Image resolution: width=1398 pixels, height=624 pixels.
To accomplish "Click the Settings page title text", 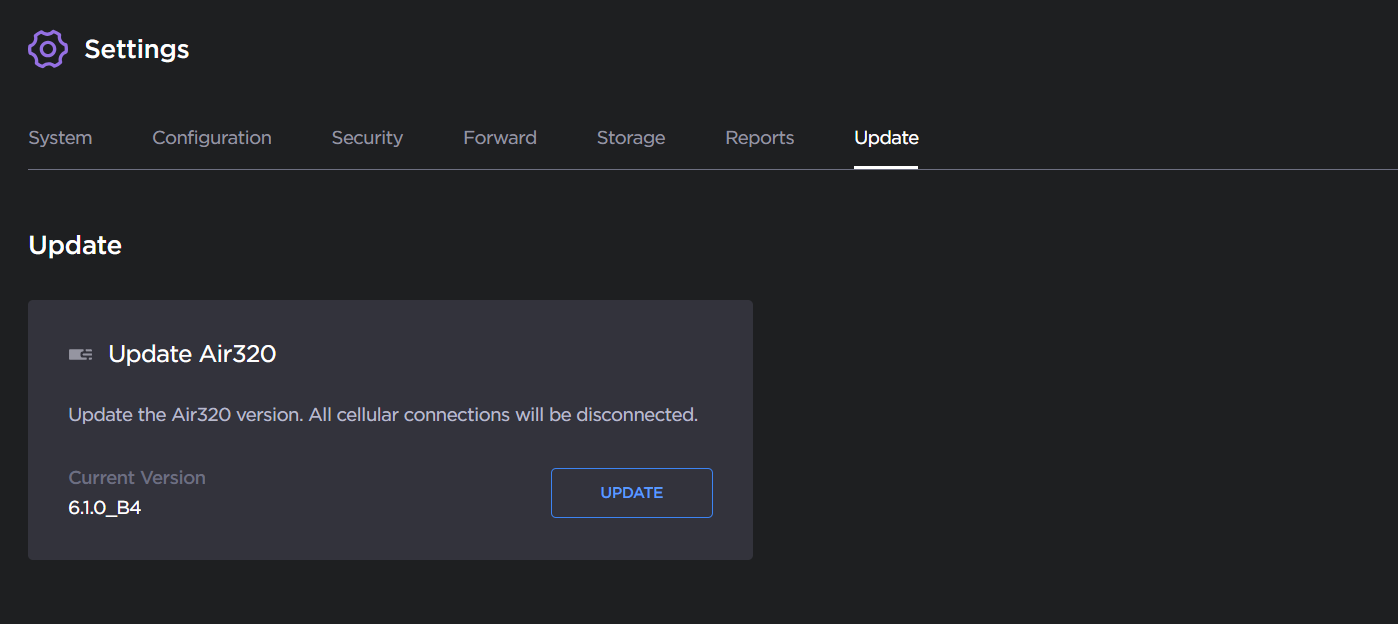I will tap(137, 49).
